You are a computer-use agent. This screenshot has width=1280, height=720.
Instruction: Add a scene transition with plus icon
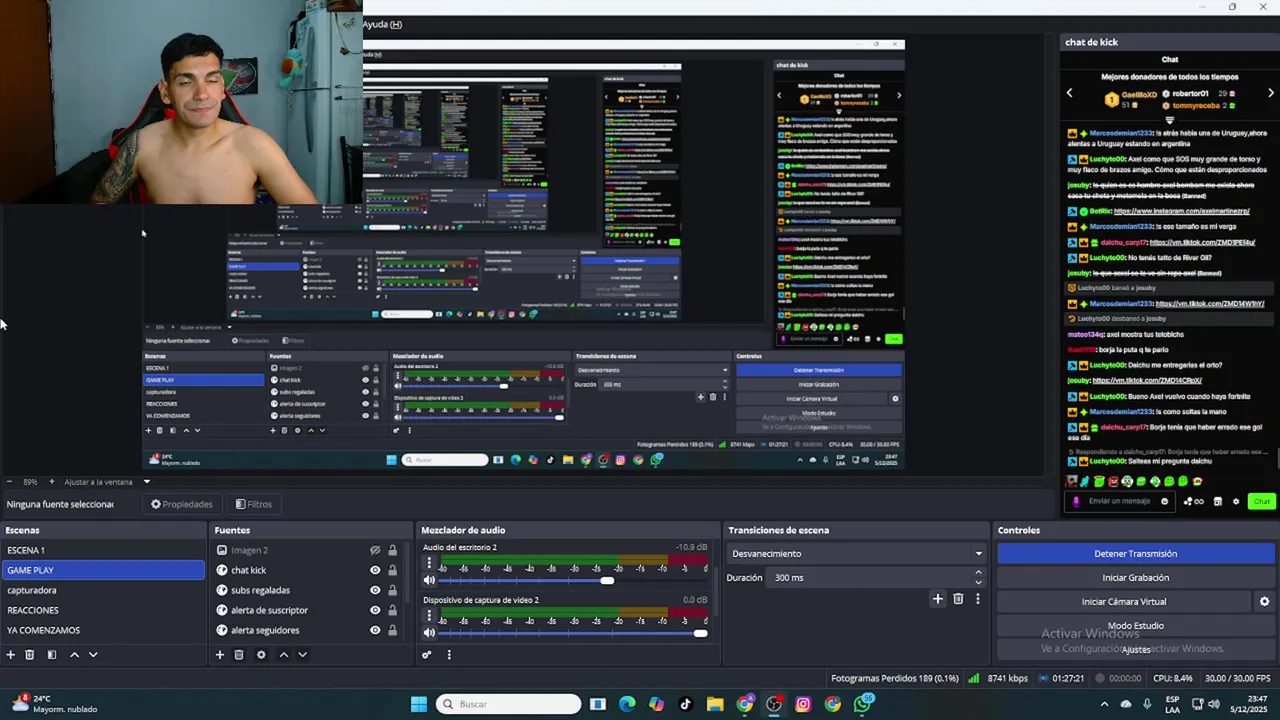click(937, 599)
